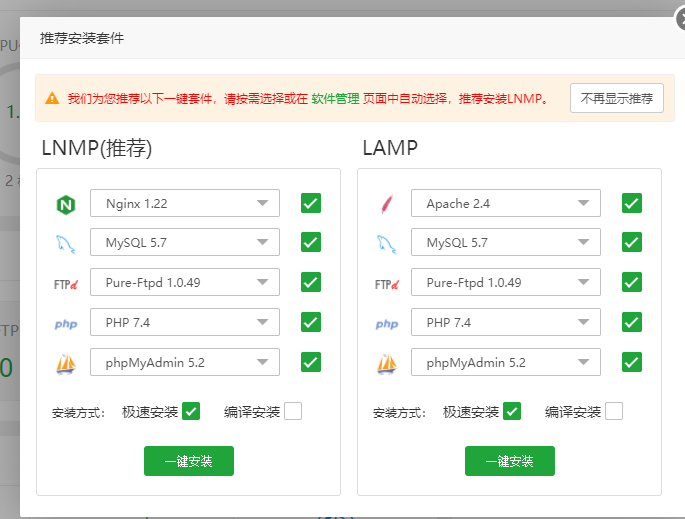Open LNMP Pure-Ftpd 1.0.49 dropdown

[185, 282]
